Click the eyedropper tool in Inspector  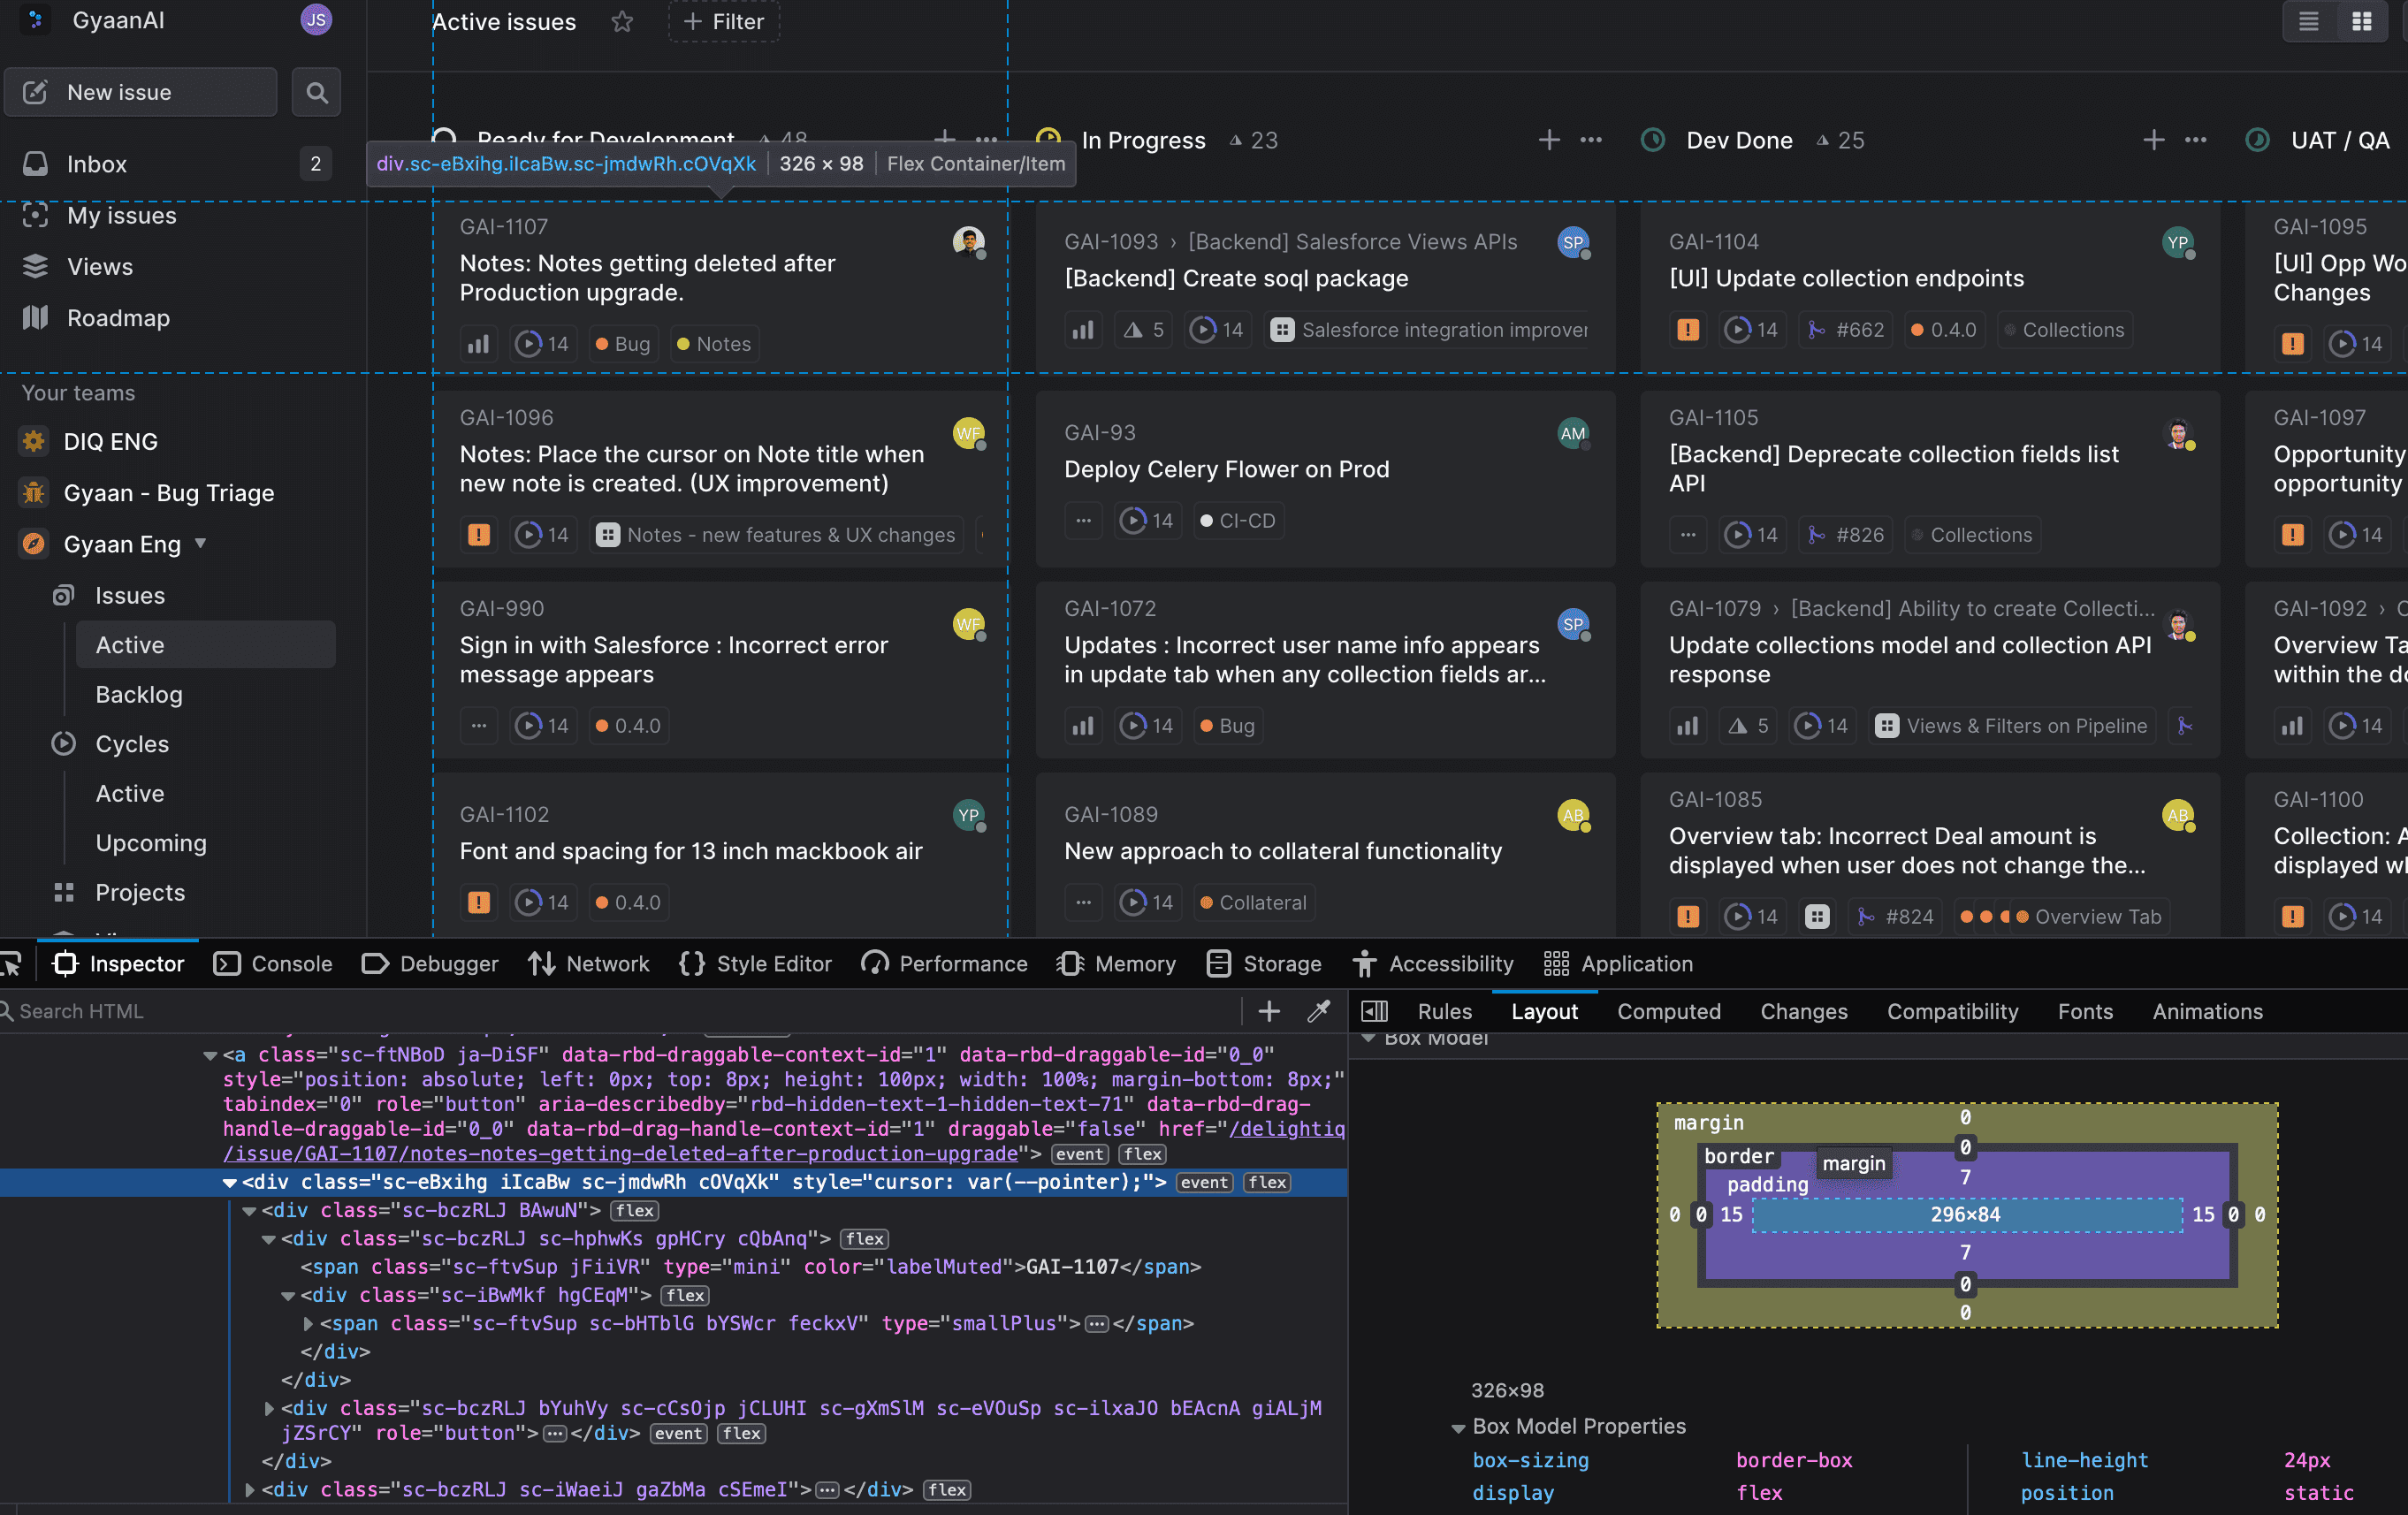[x=1318, y=1011]
